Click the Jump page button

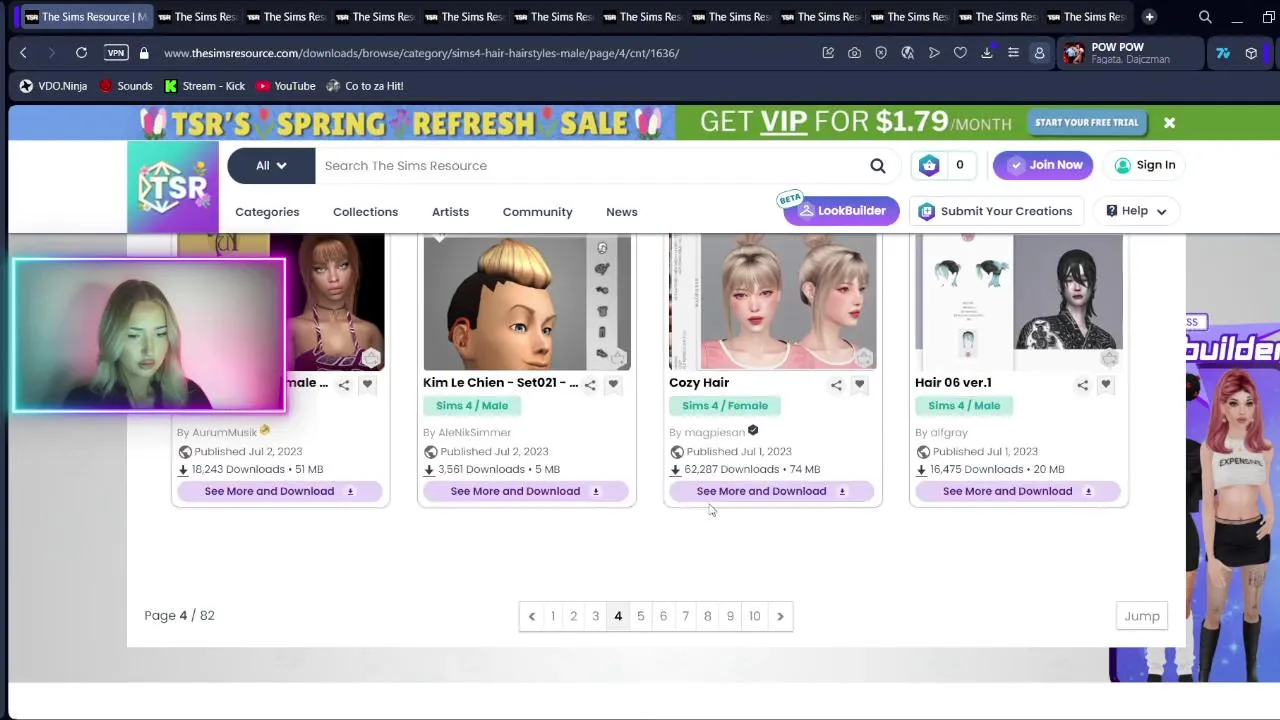click(1141, 616)
